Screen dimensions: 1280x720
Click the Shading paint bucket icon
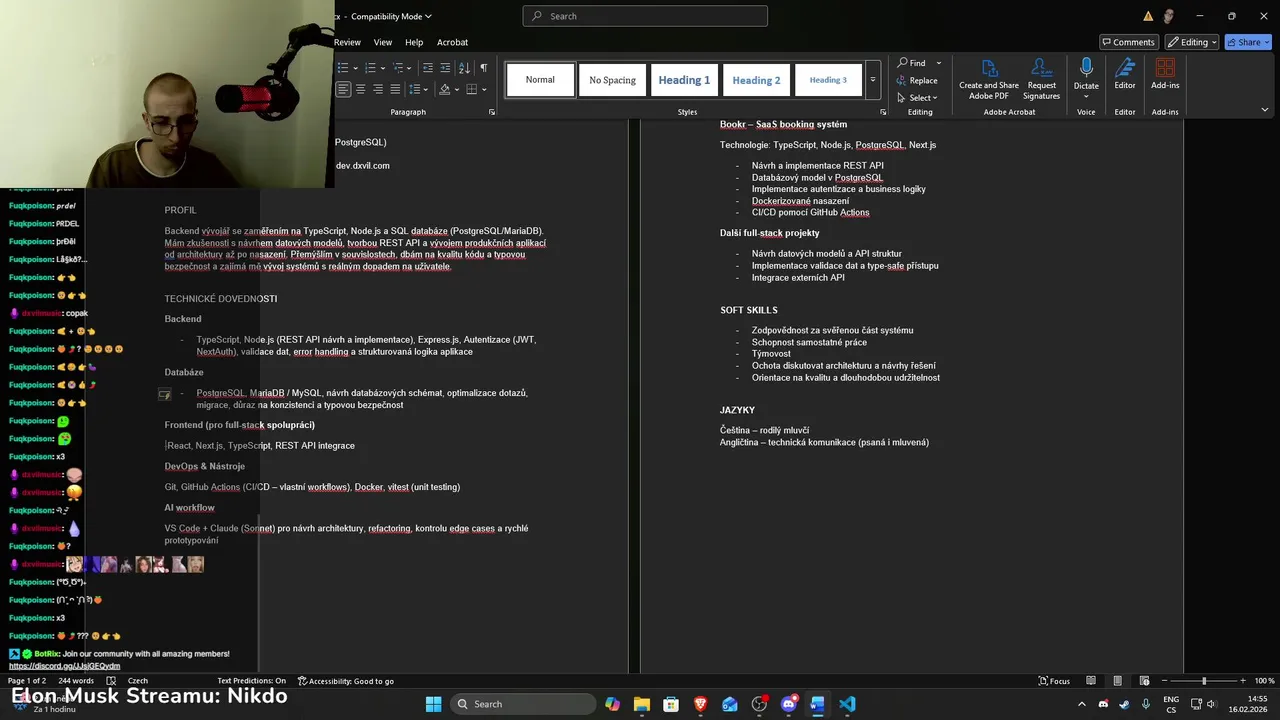pyautogui.click(x=445, y=89)
